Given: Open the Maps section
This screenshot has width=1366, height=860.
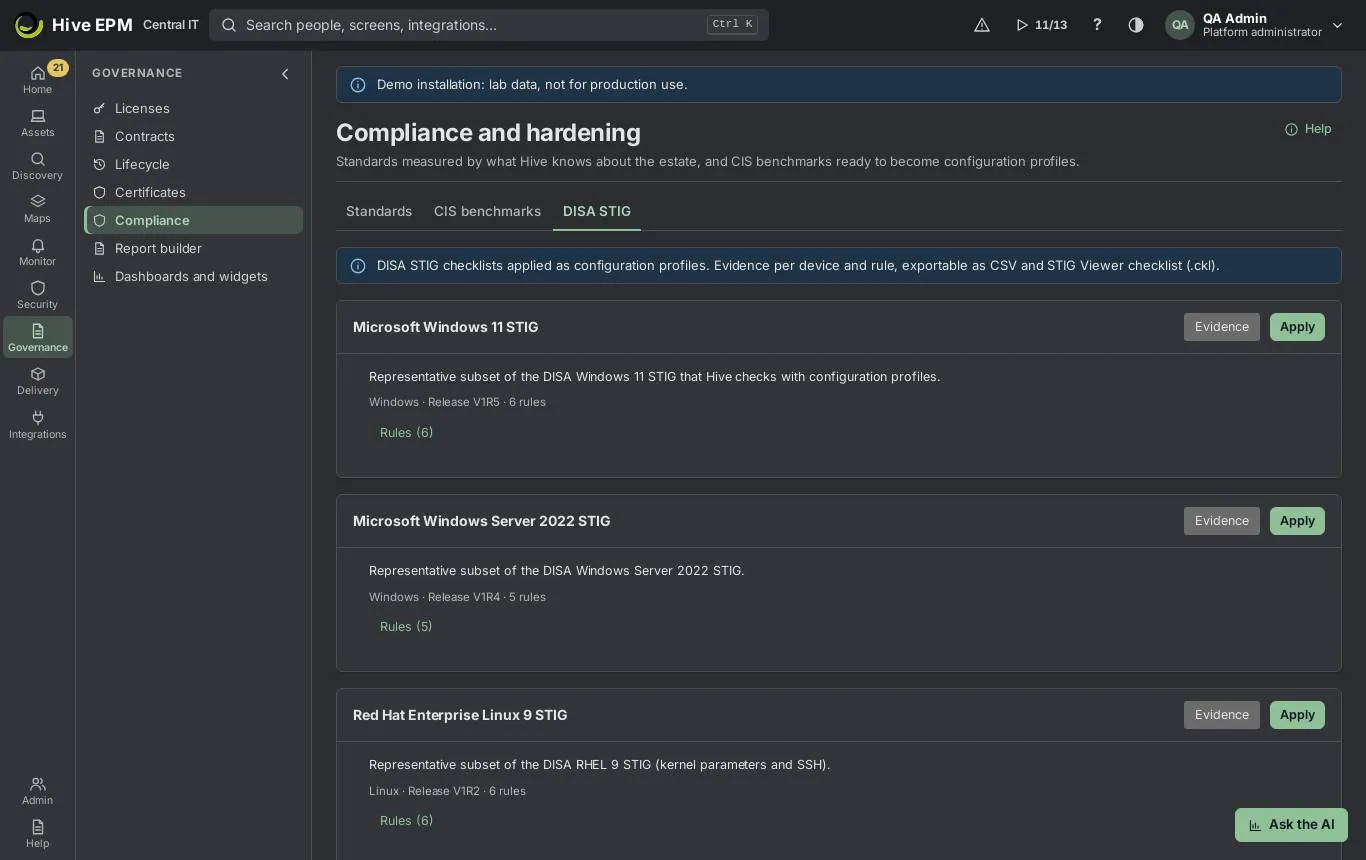Looking at the screenshot, I should coord(37,209).
